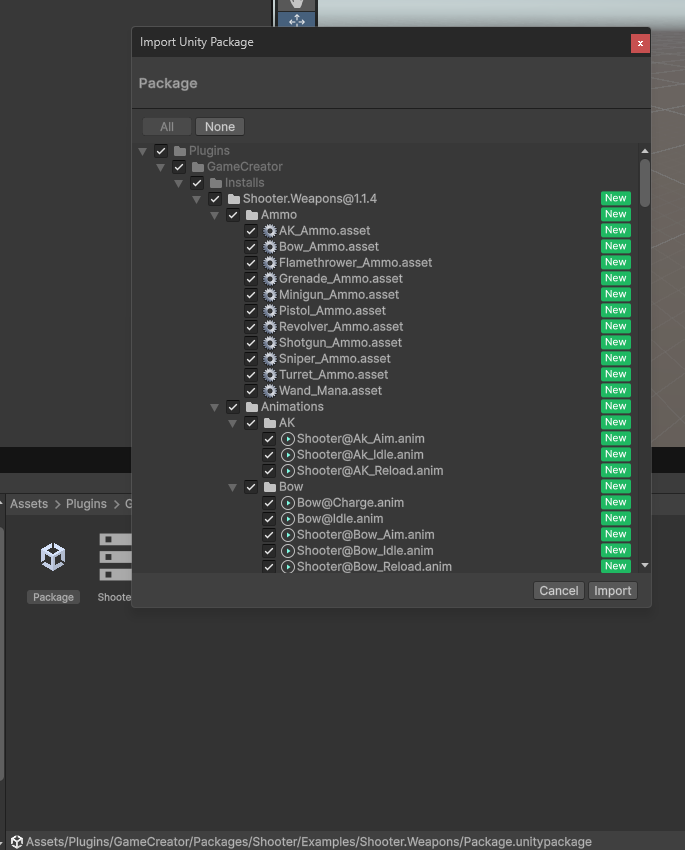Screen dimensions: 685x850
Task: Click the Ammo folder icon
Action: point(251,215)
